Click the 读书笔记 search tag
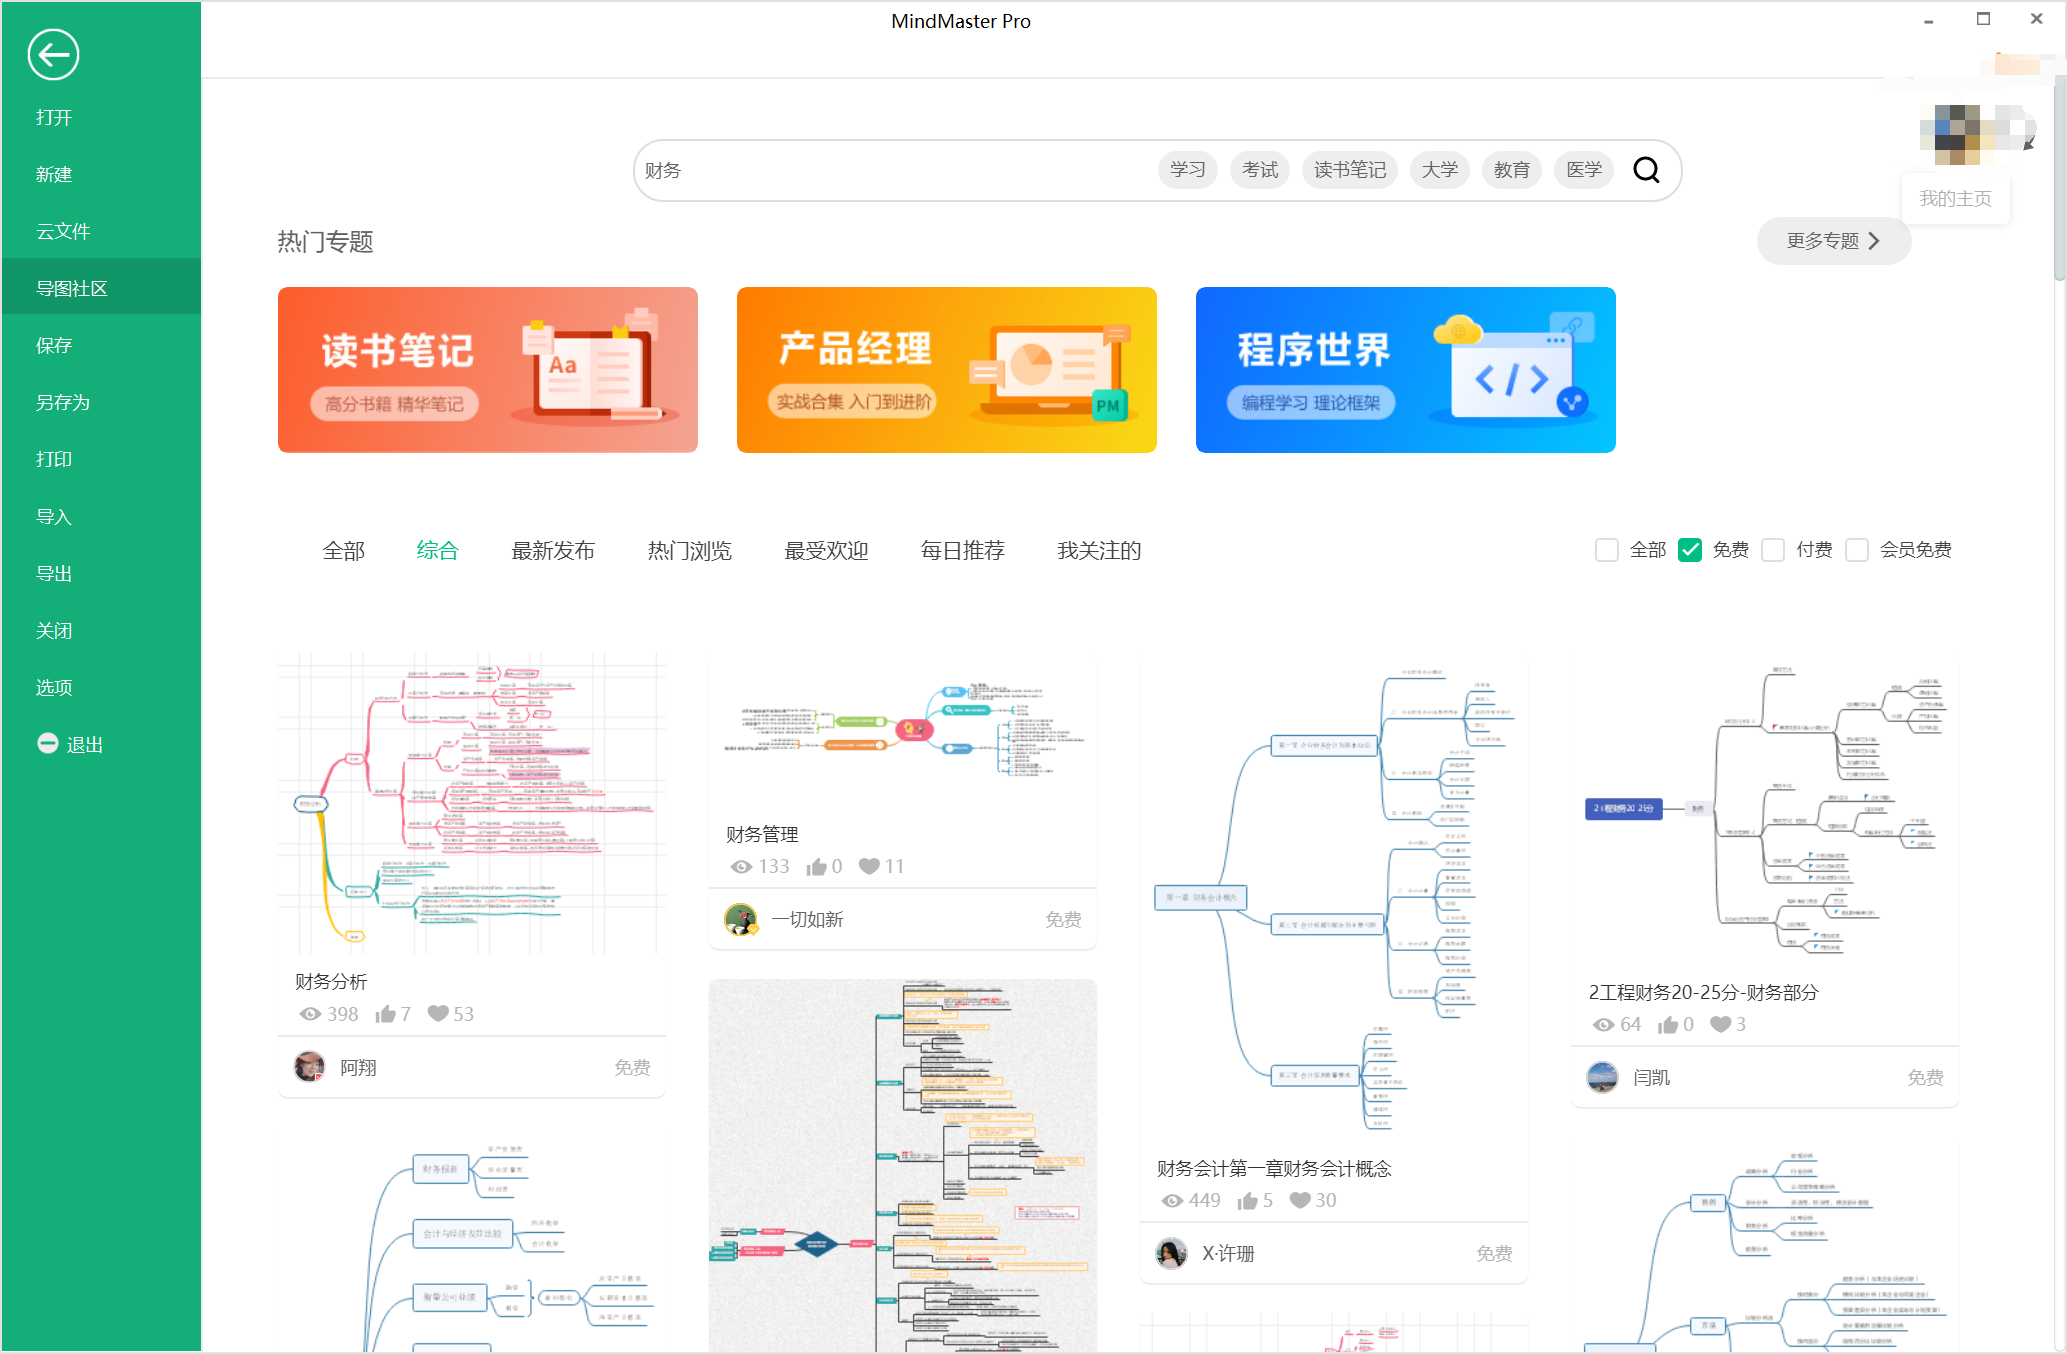 [1349, 170]
